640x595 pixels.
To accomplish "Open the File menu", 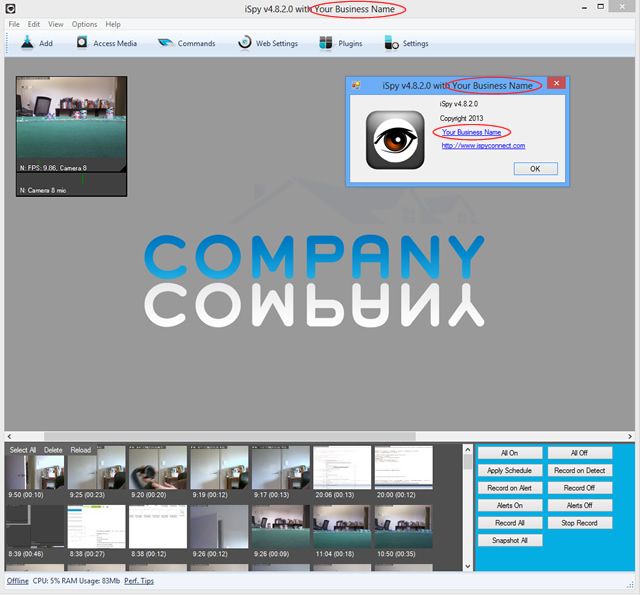I will [14, 24].
